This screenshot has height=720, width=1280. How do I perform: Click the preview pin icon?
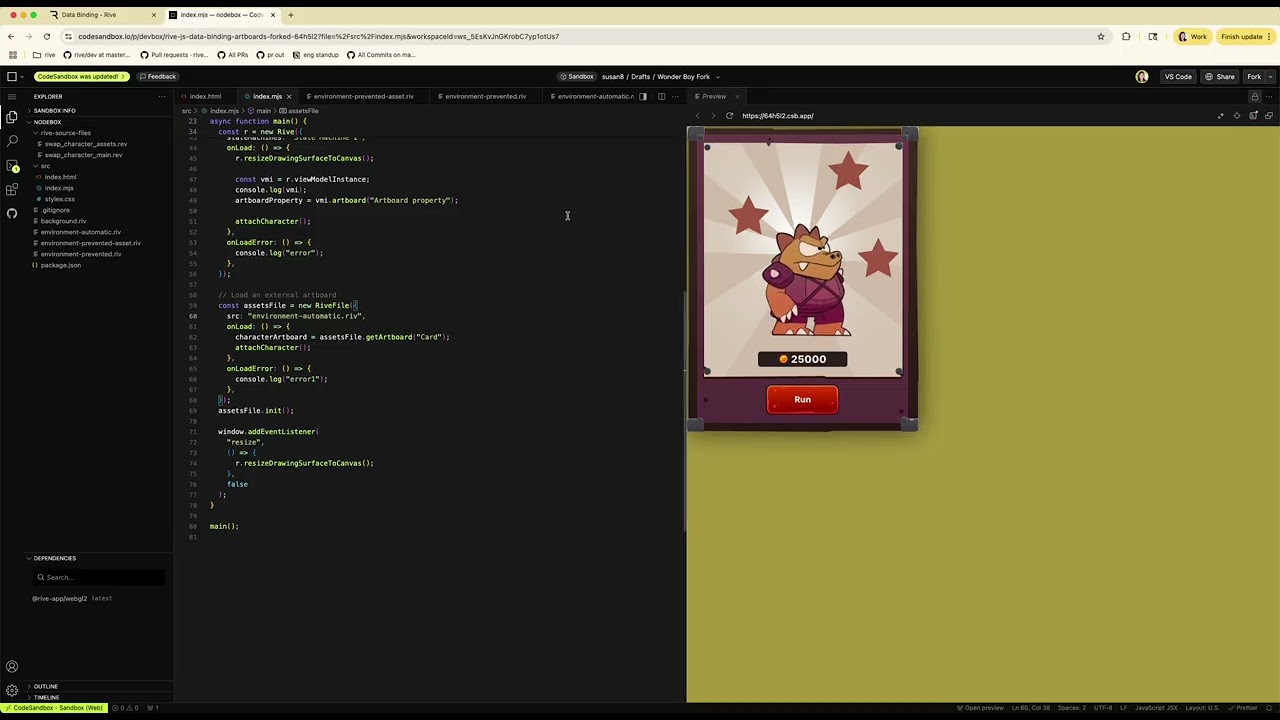click(x=1220, y=116)
